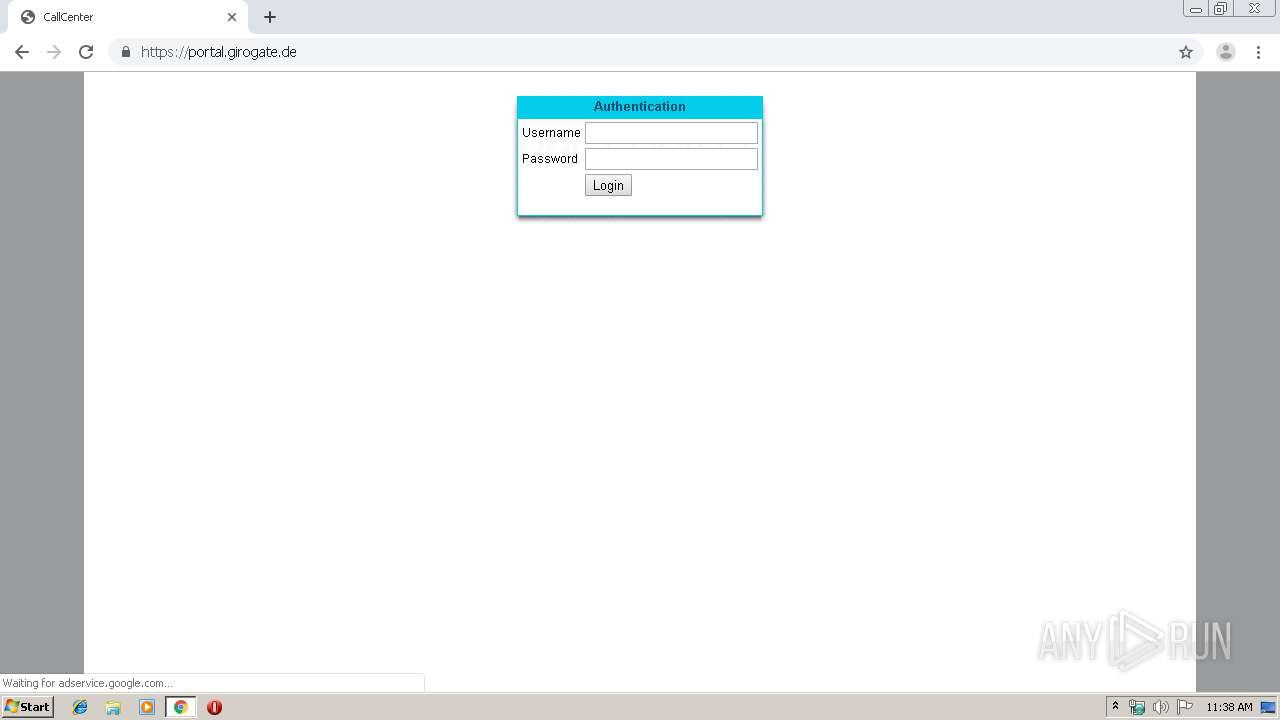View site security lock info

[x=126, y=52]
